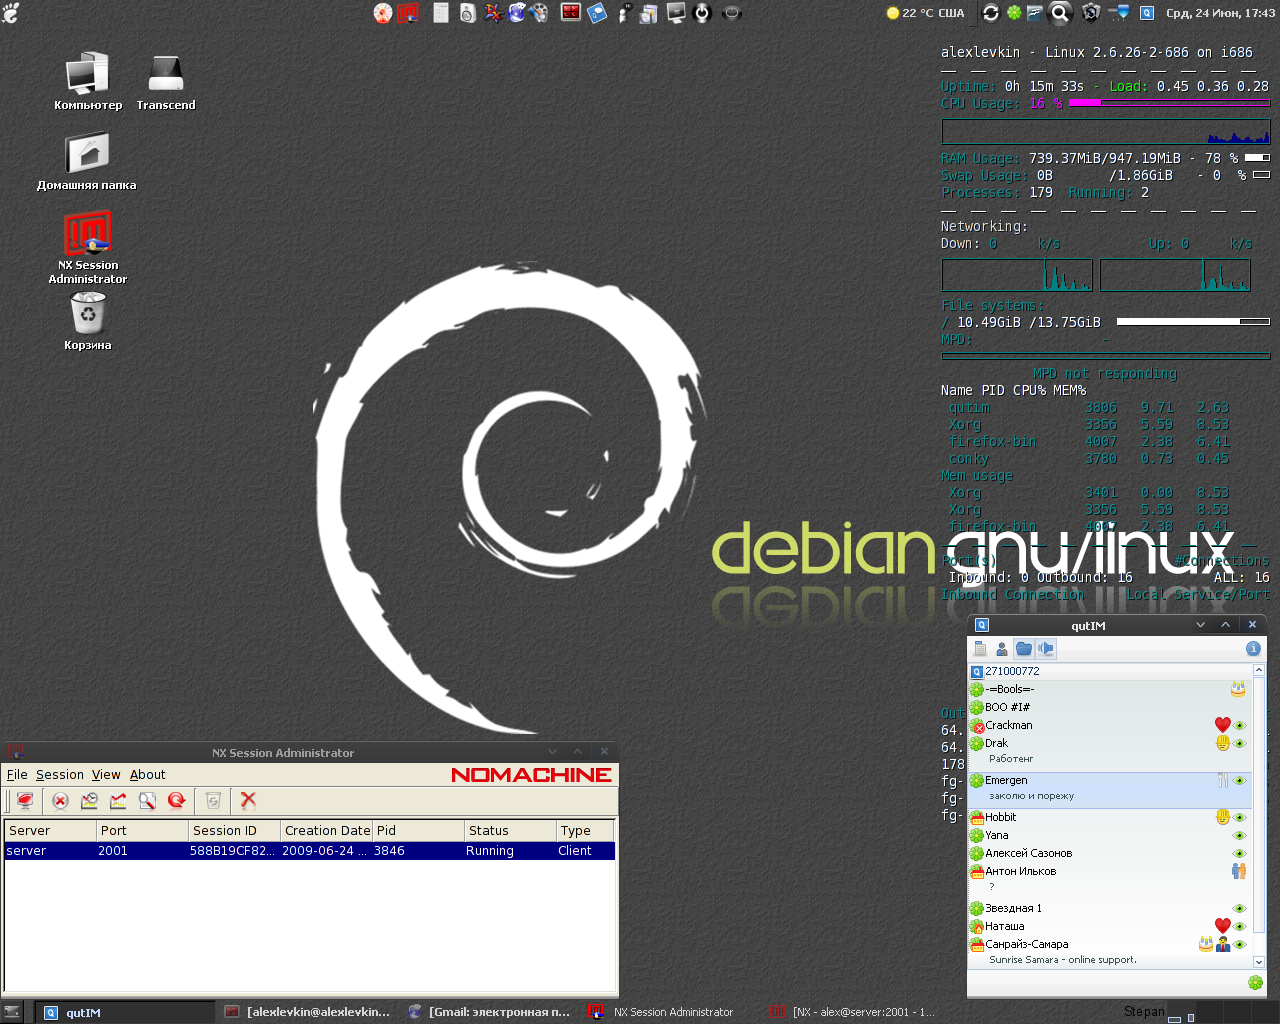1280x1024 pixels.
Task: Open the Session menu in NX Administrator
Action: 60,775
